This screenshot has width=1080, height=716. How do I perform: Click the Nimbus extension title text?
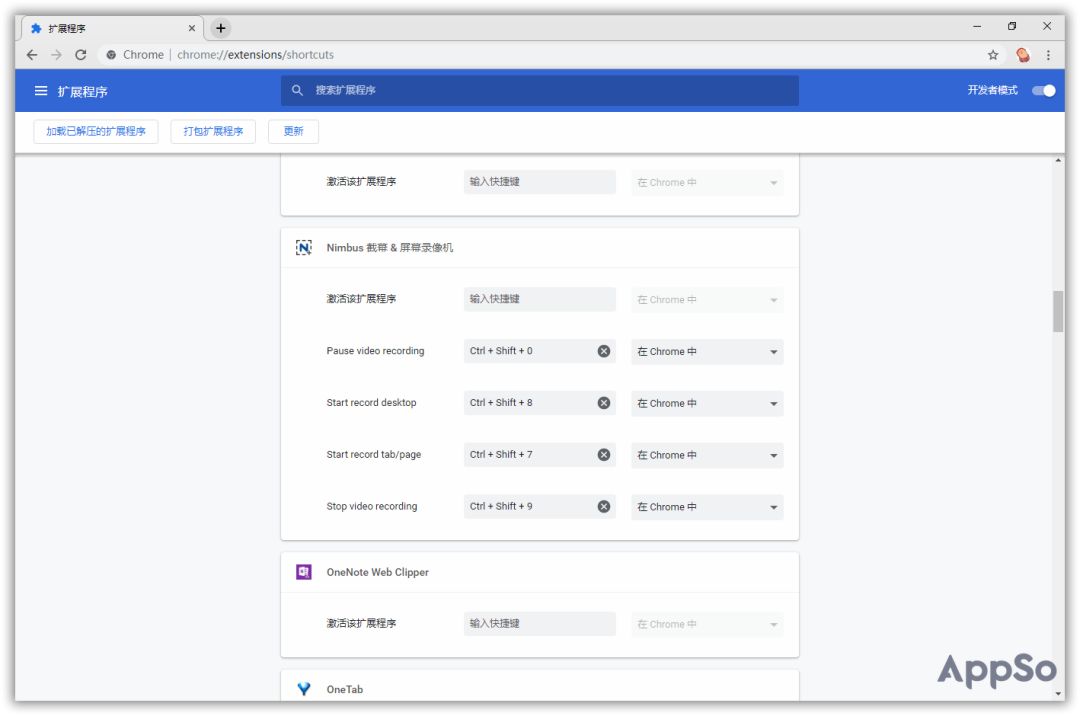[390, 247]
